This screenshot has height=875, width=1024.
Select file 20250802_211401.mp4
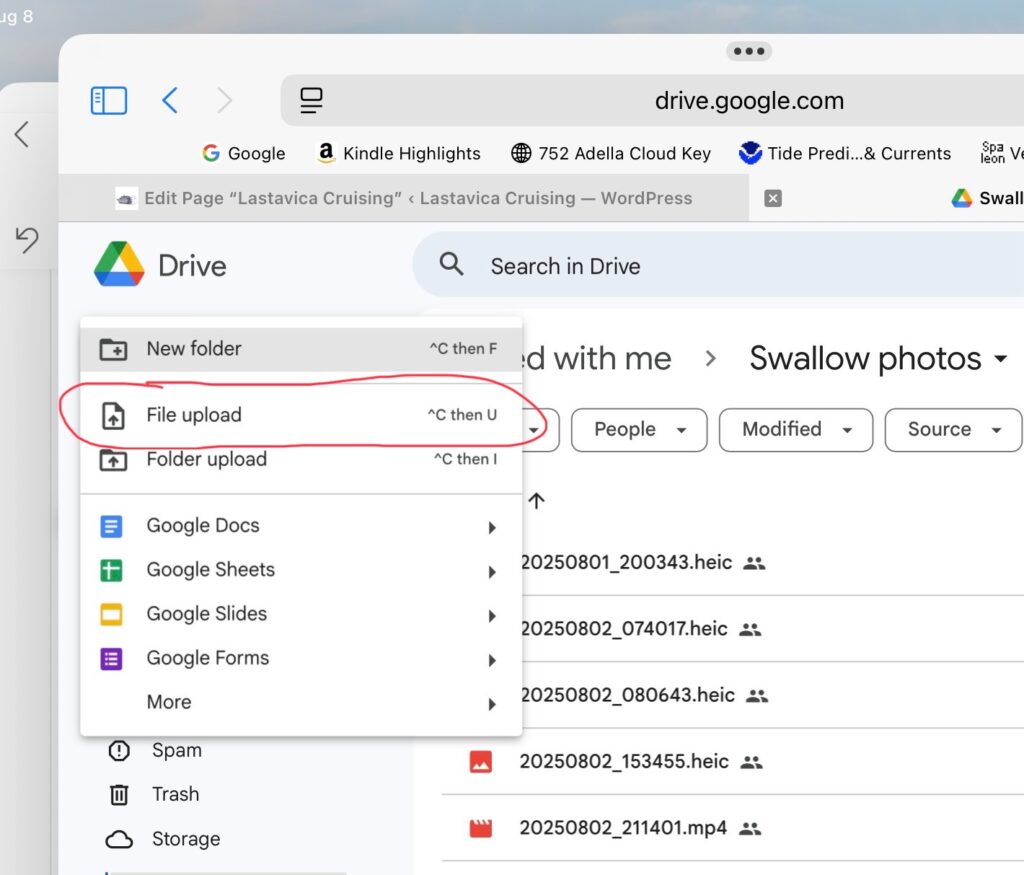pyautogui.click(x=623, y=828)
